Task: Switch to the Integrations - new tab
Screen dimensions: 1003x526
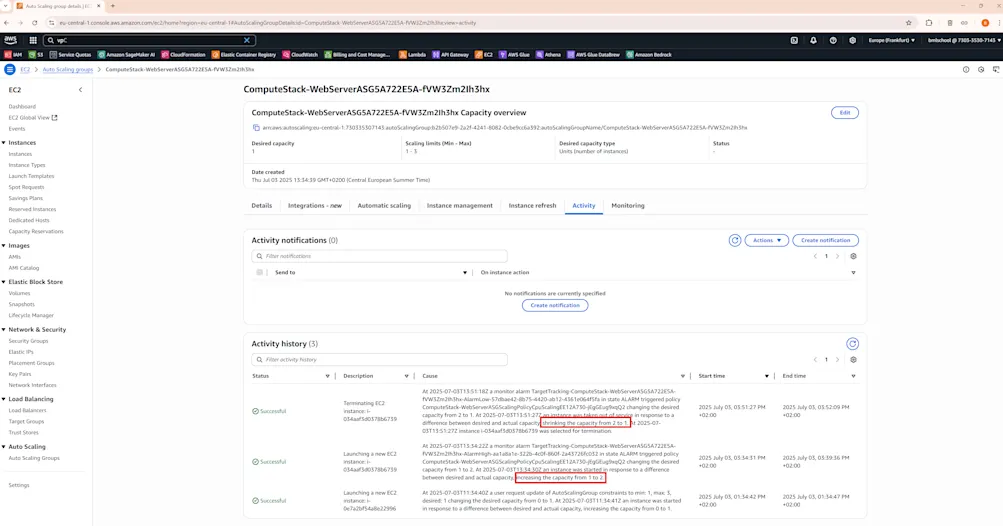Action: pos(315,205)
